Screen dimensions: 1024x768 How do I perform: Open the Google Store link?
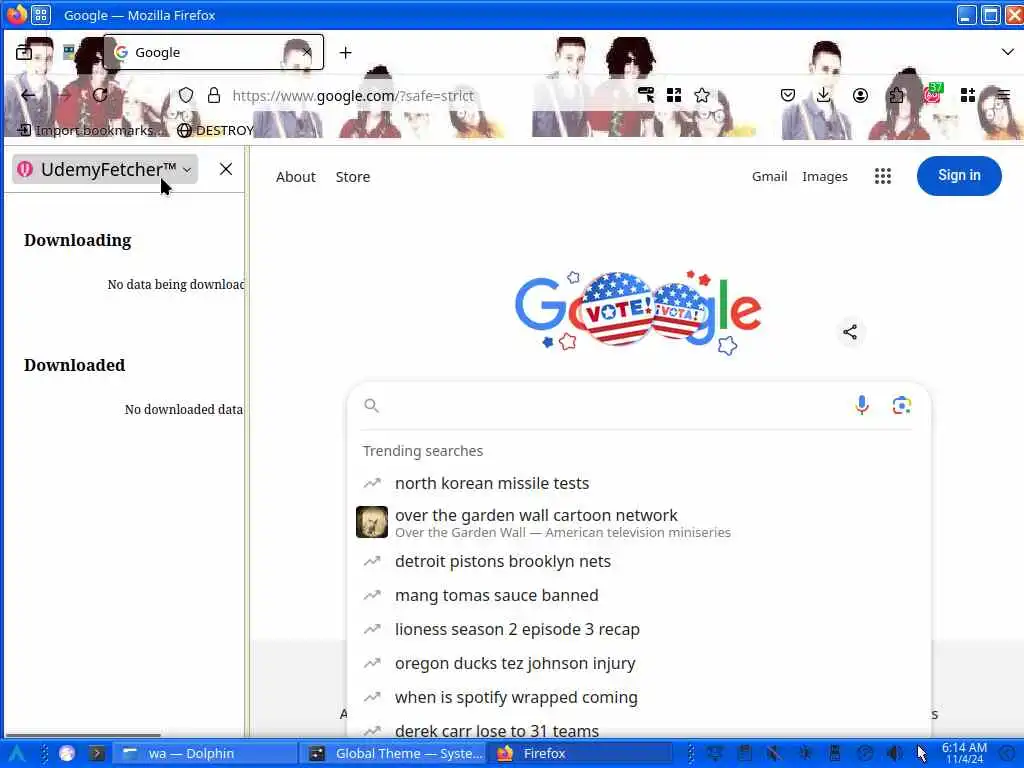pos(353,177)
